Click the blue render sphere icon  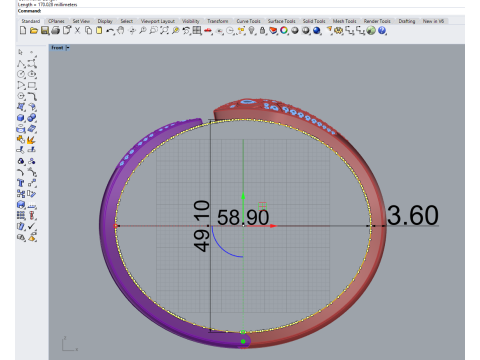tap(317, 31)
